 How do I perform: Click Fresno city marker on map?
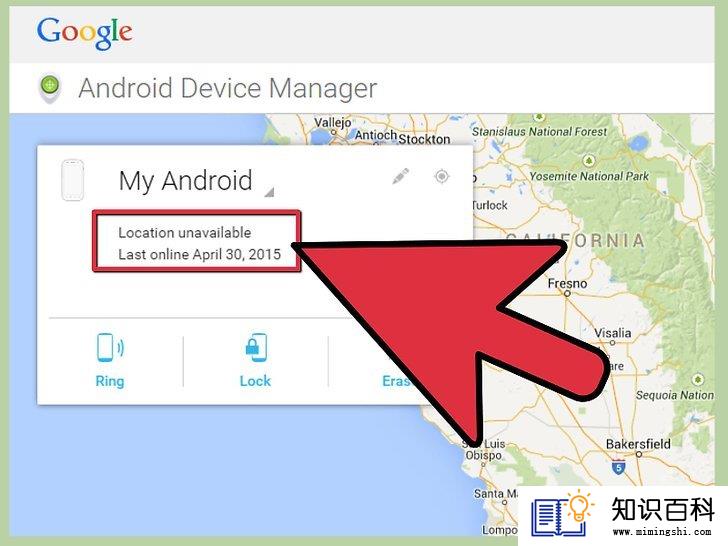pos(567,293)
